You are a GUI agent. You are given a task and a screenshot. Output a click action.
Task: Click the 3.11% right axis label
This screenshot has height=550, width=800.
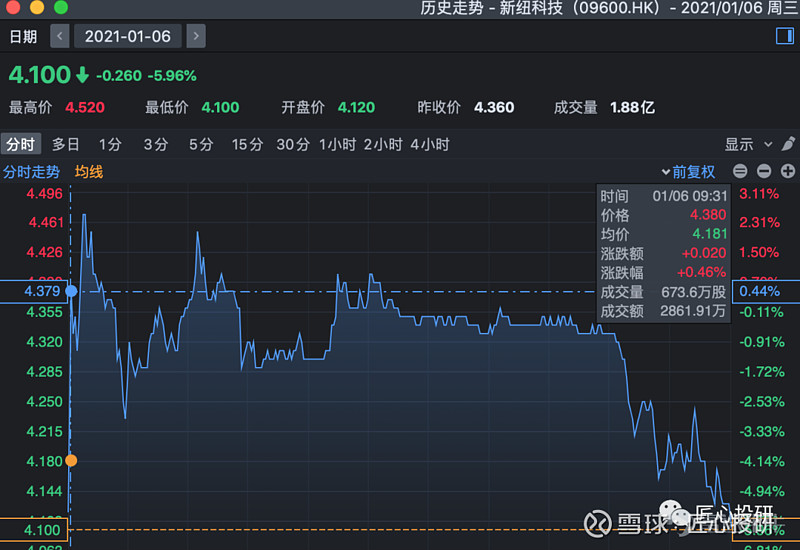[x=759, y=194]
